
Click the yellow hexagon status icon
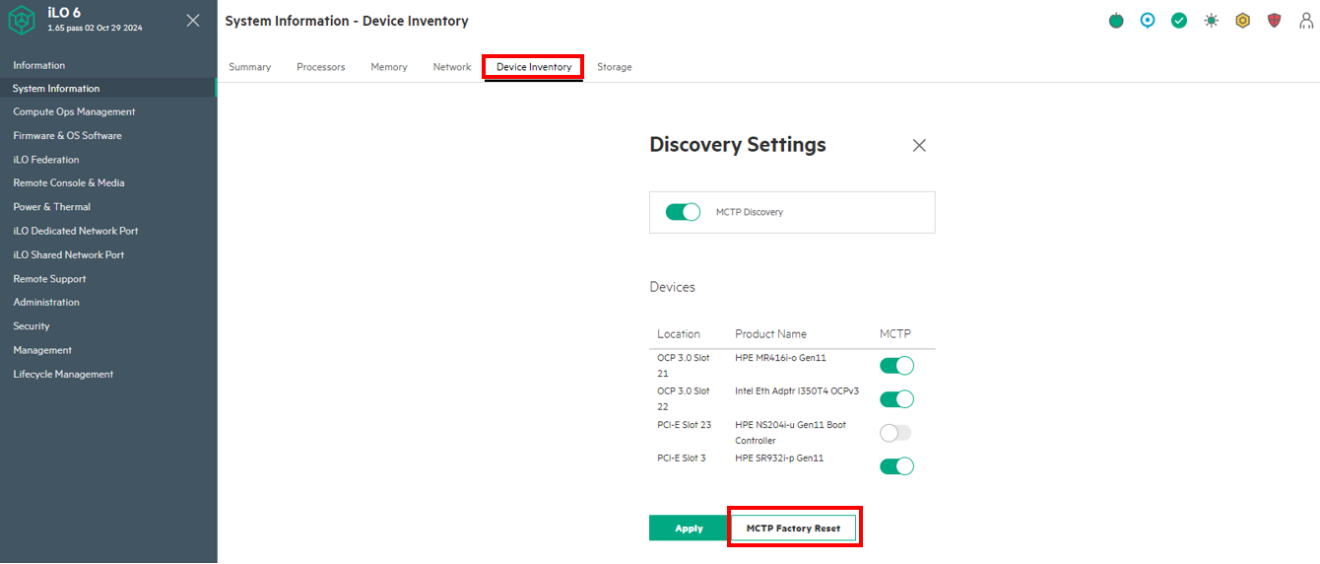coord(1242,21)
